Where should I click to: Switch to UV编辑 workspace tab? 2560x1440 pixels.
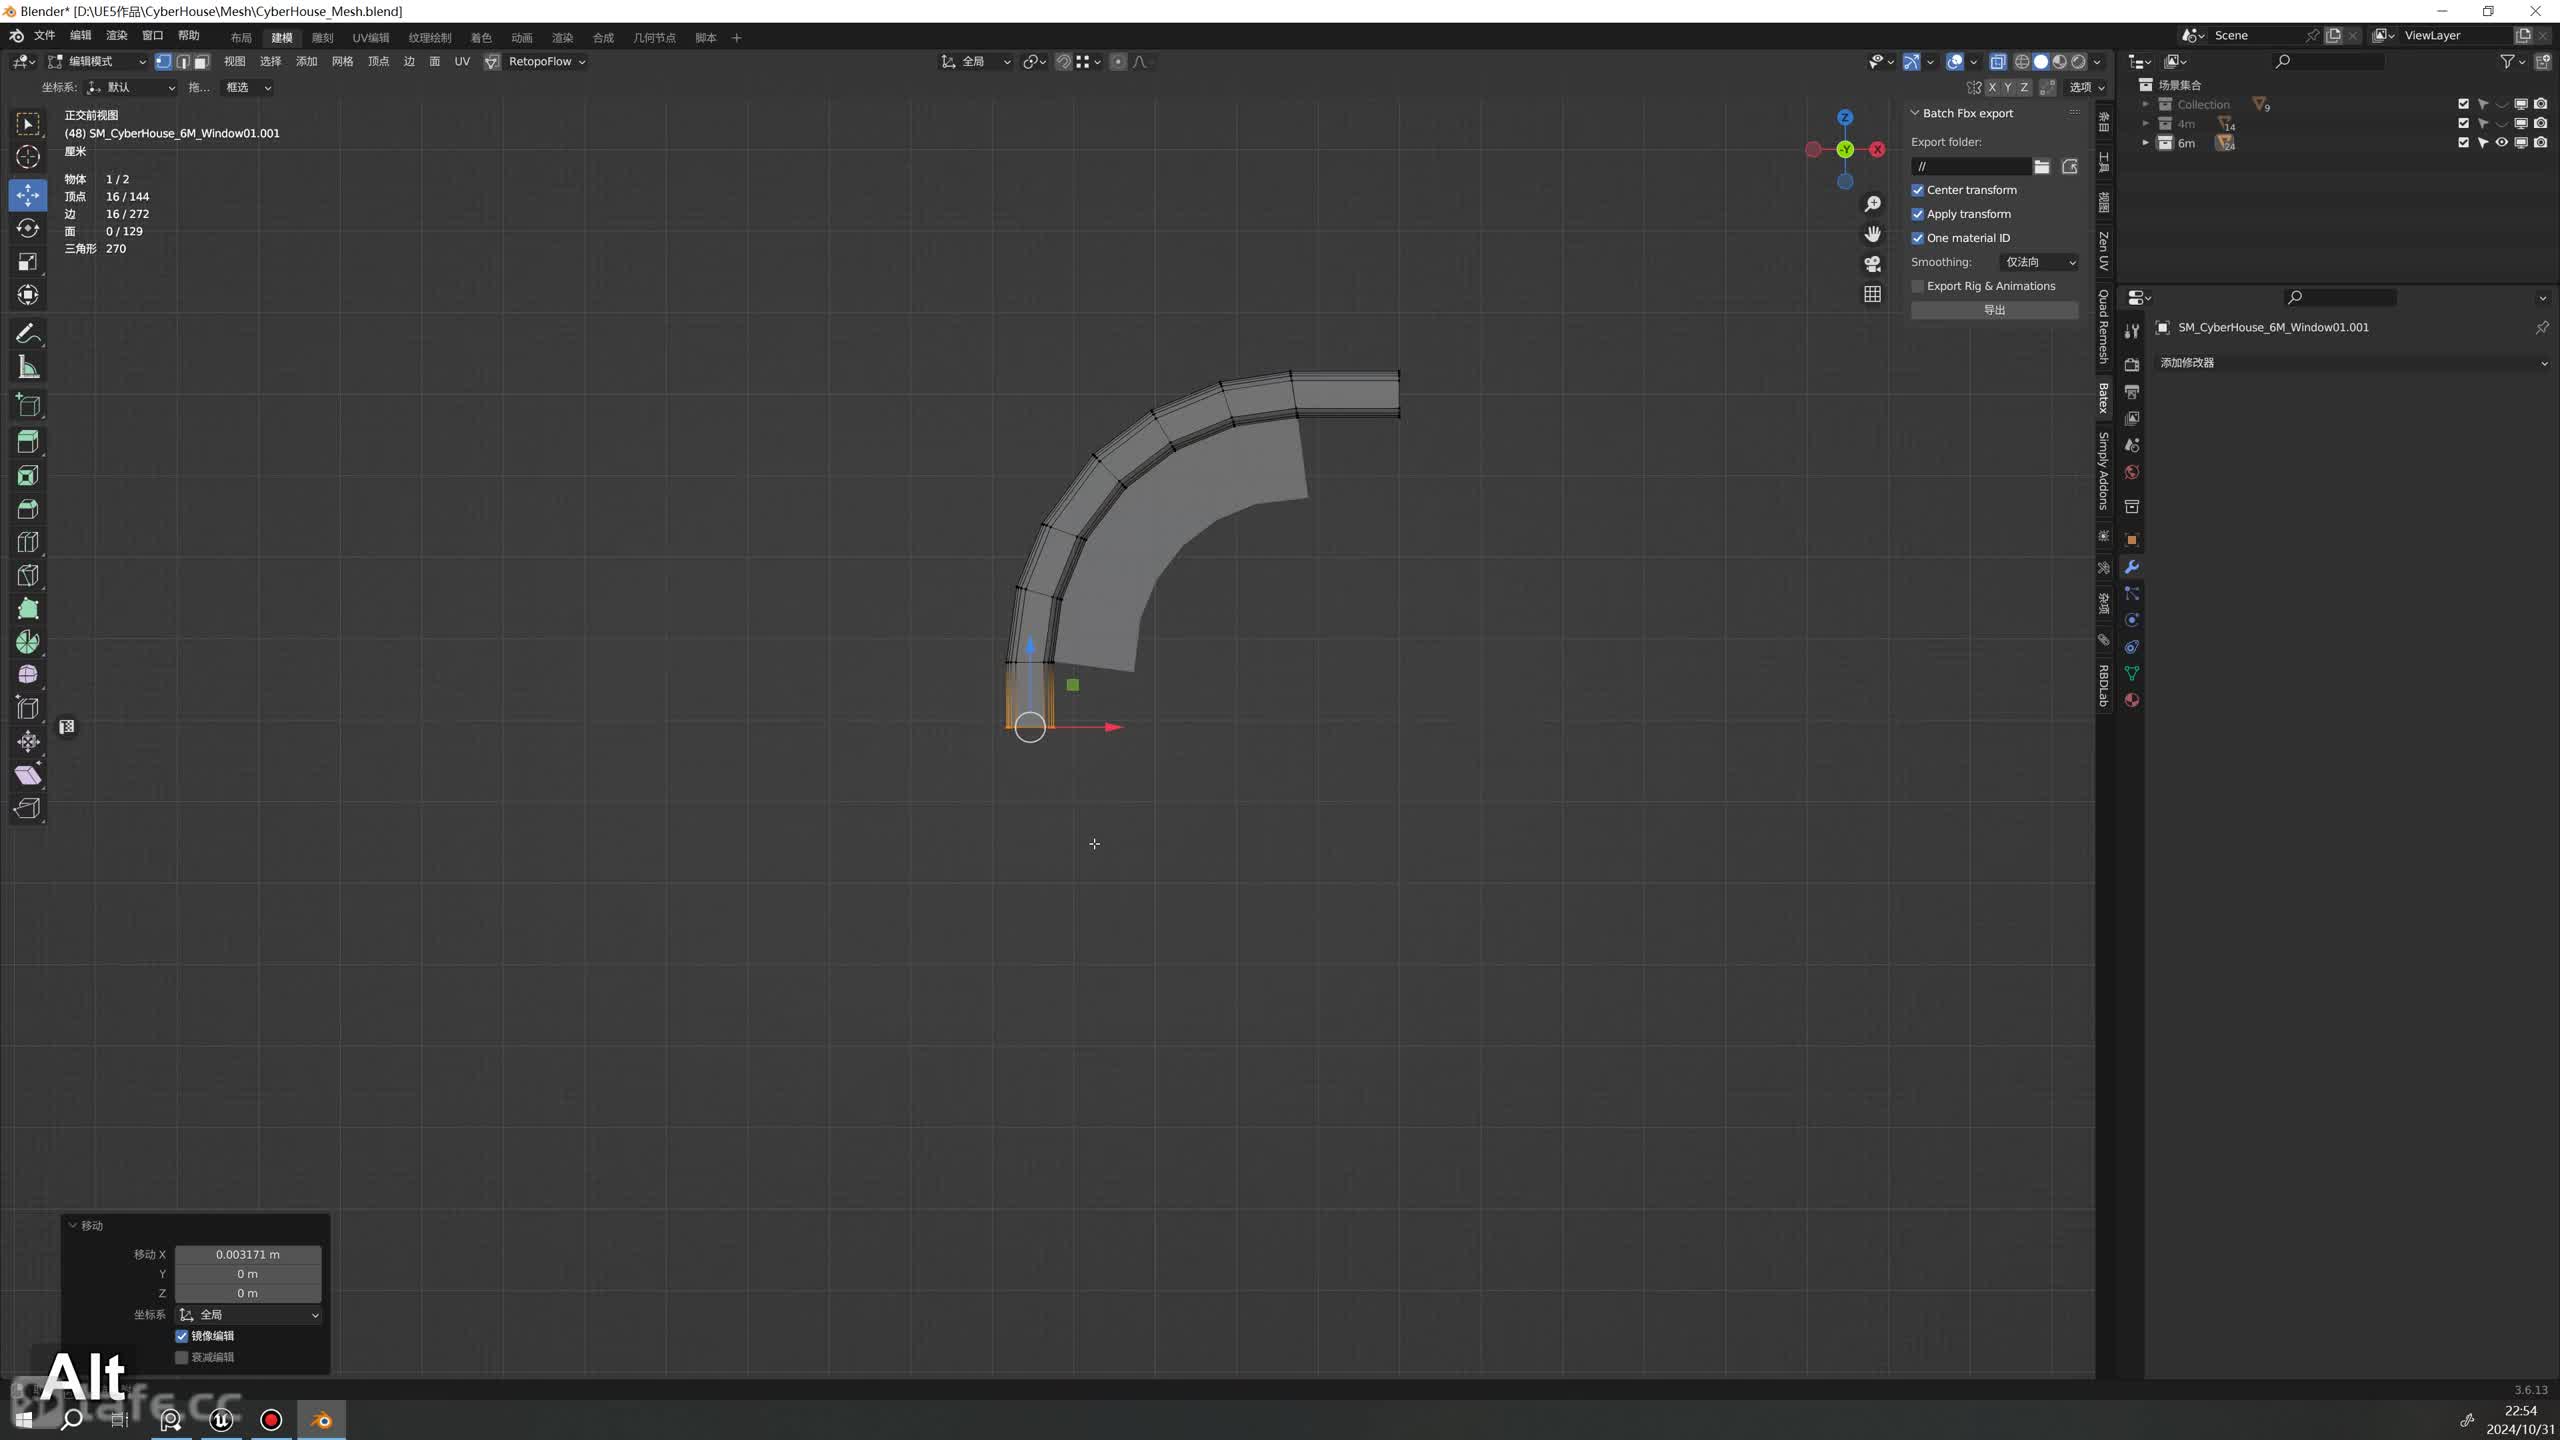click(370, 38)
